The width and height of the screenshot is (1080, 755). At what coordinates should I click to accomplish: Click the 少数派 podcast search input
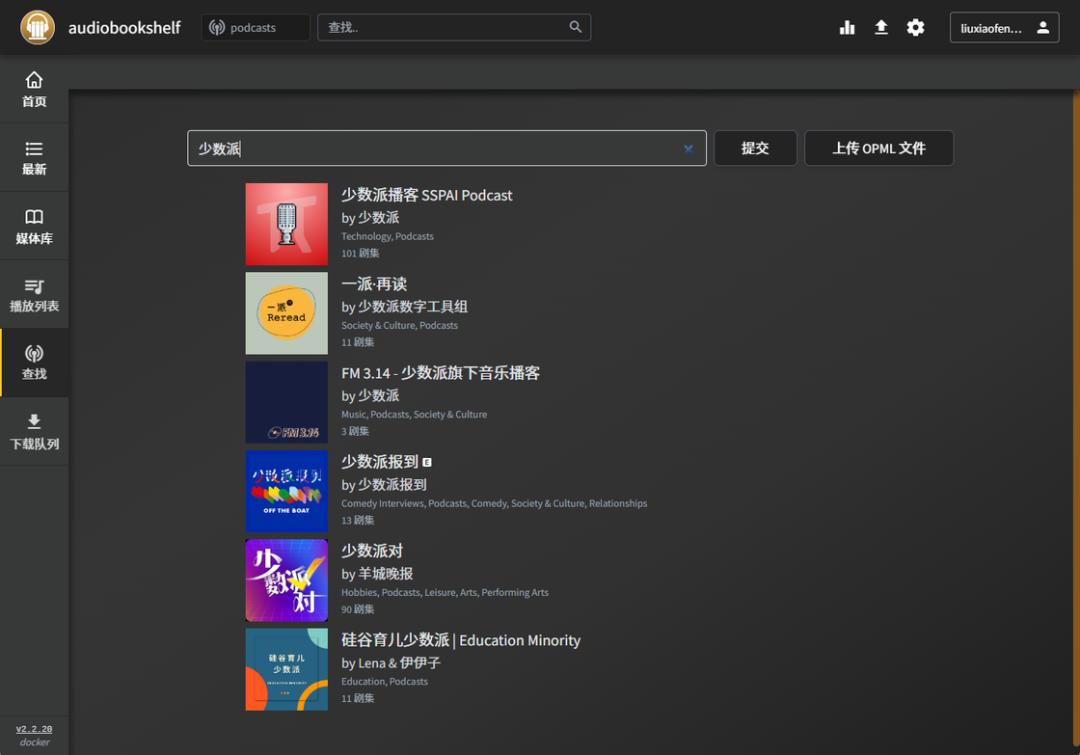[x=446, y=148]
